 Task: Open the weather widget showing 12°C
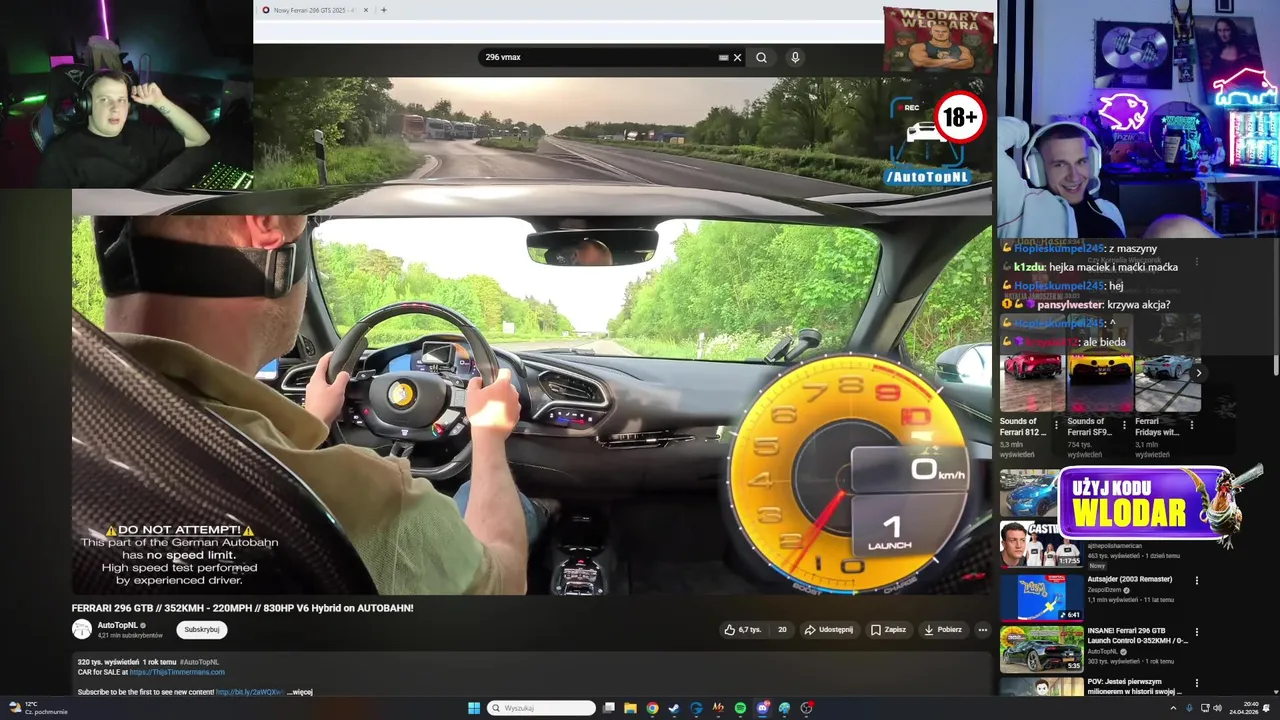click(37, 708)
